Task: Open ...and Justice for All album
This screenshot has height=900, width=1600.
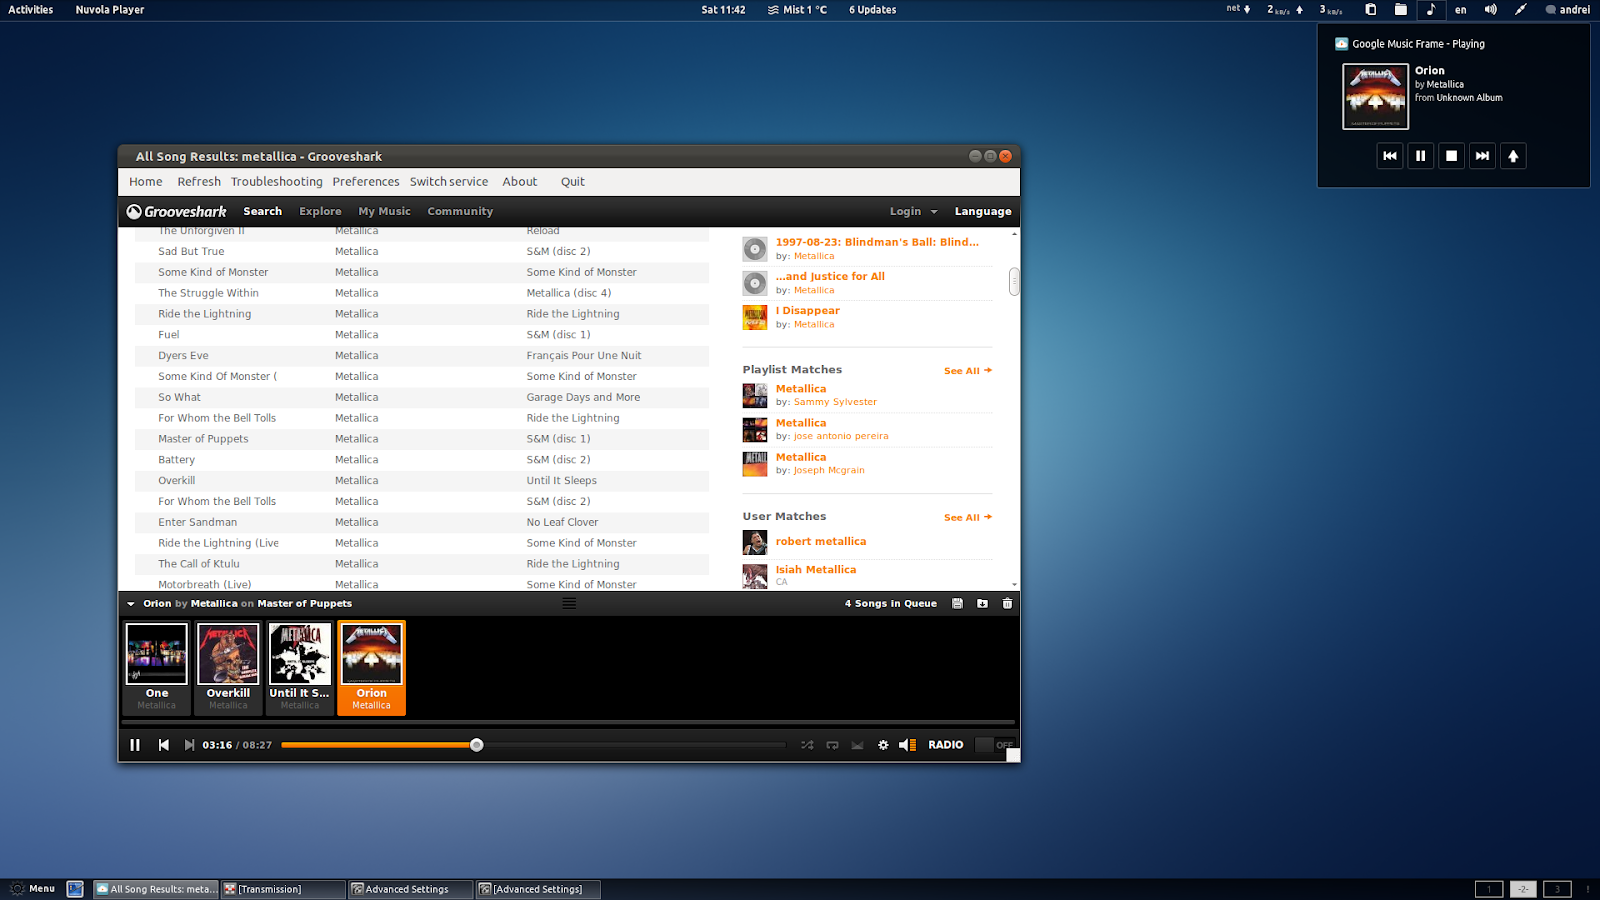Action: pos(830,277)
